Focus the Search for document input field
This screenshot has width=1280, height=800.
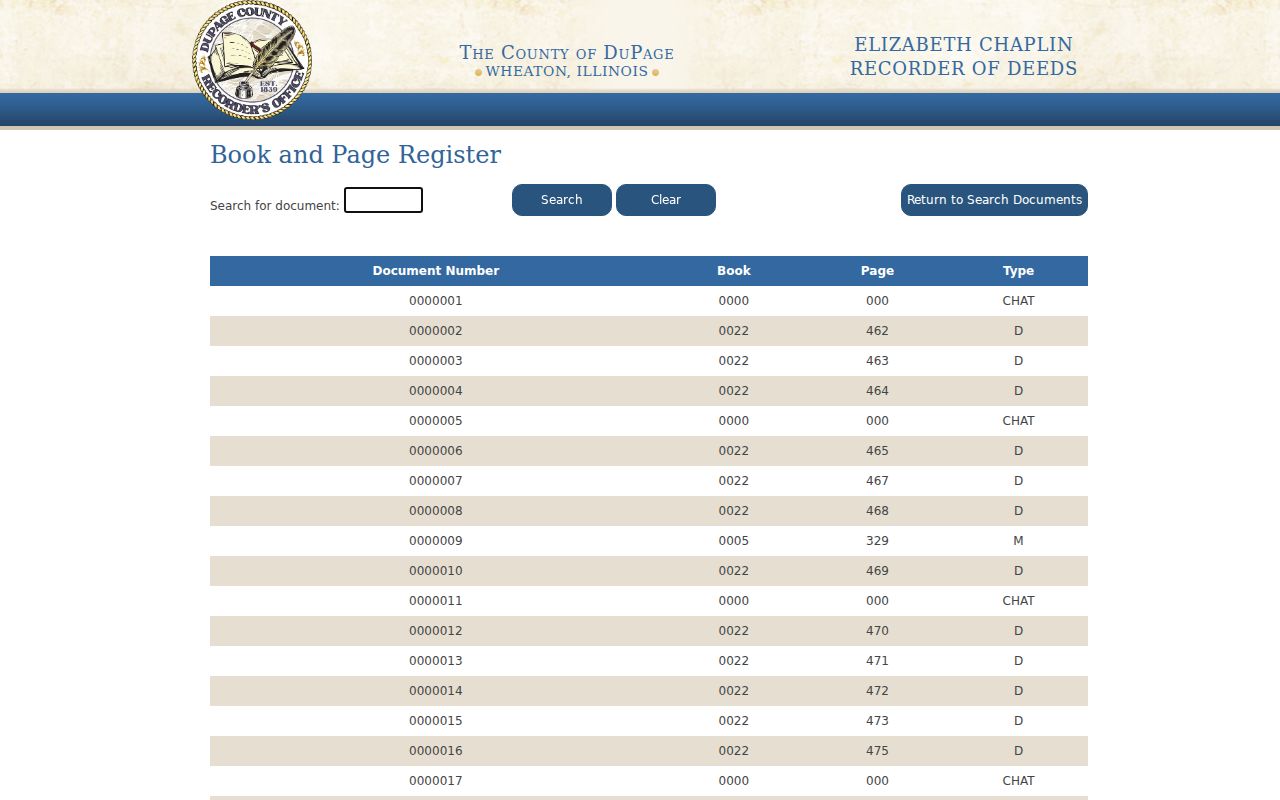(383, 200)
